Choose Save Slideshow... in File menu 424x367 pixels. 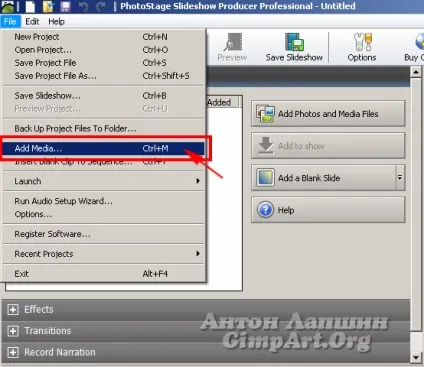coord(103,96)
